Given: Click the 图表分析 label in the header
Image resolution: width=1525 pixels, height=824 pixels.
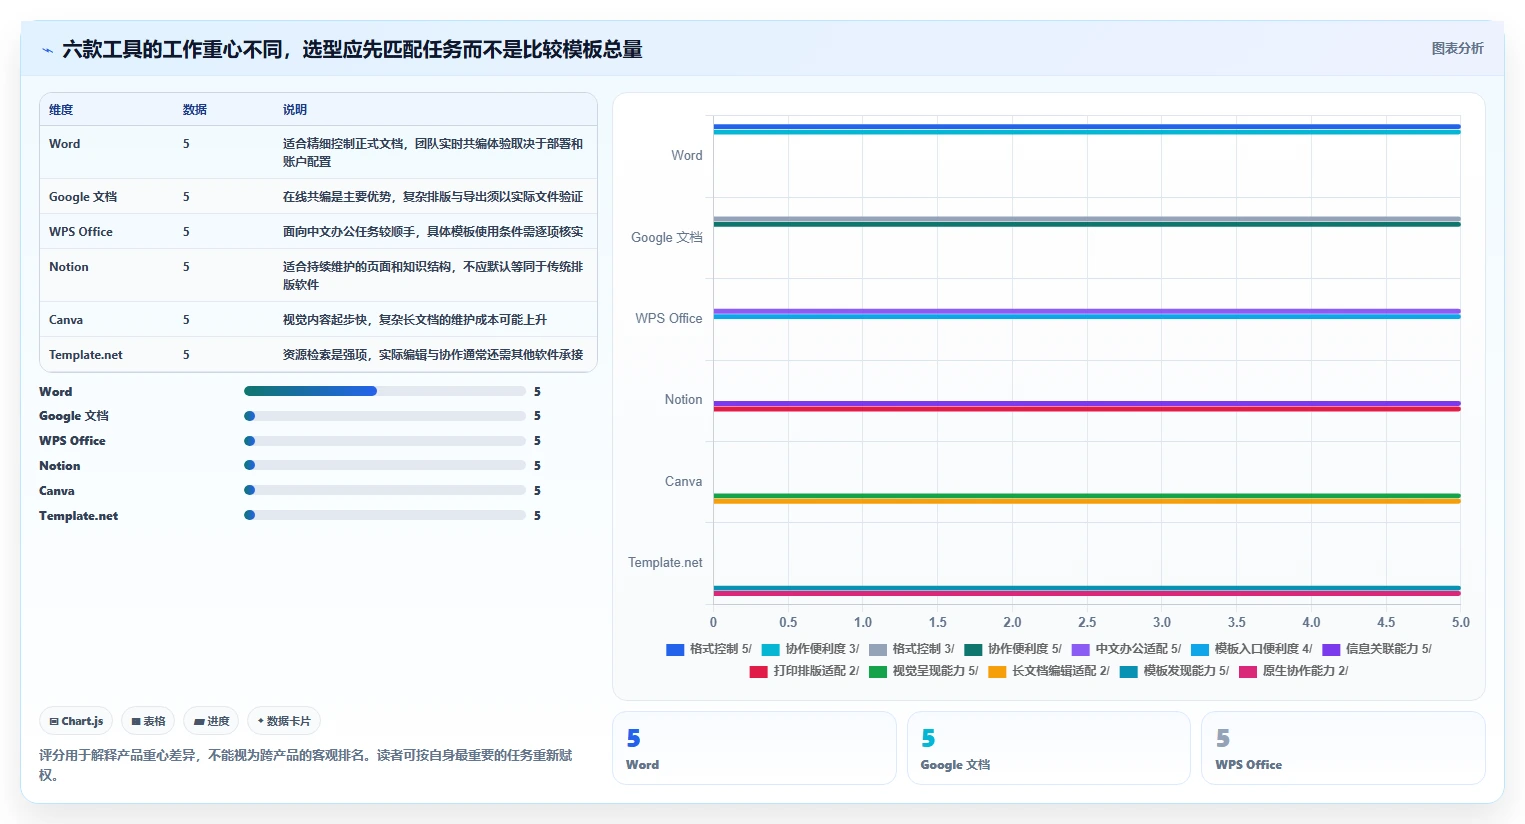Looking at the screenshot, I should [1457, 48].
